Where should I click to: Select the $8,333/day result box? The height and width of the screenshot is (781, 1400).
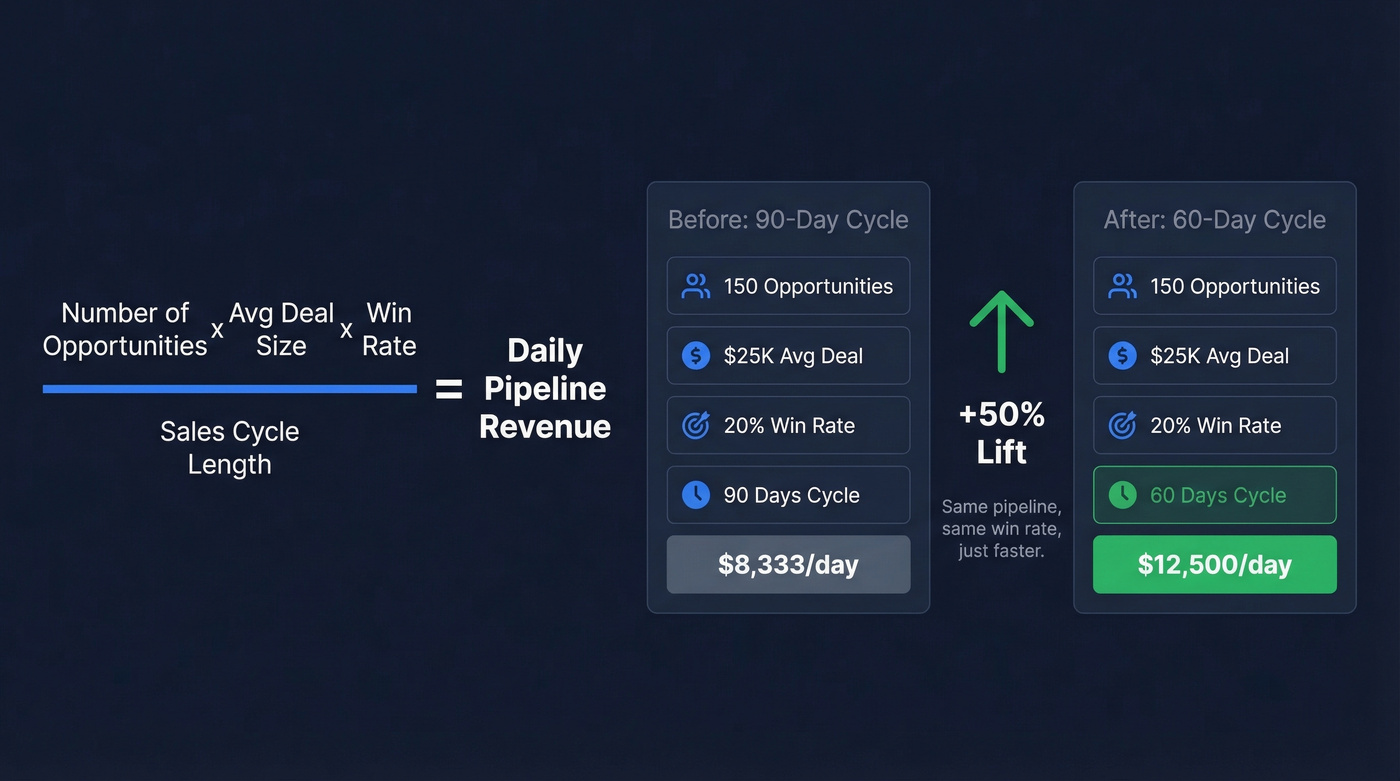788,565
